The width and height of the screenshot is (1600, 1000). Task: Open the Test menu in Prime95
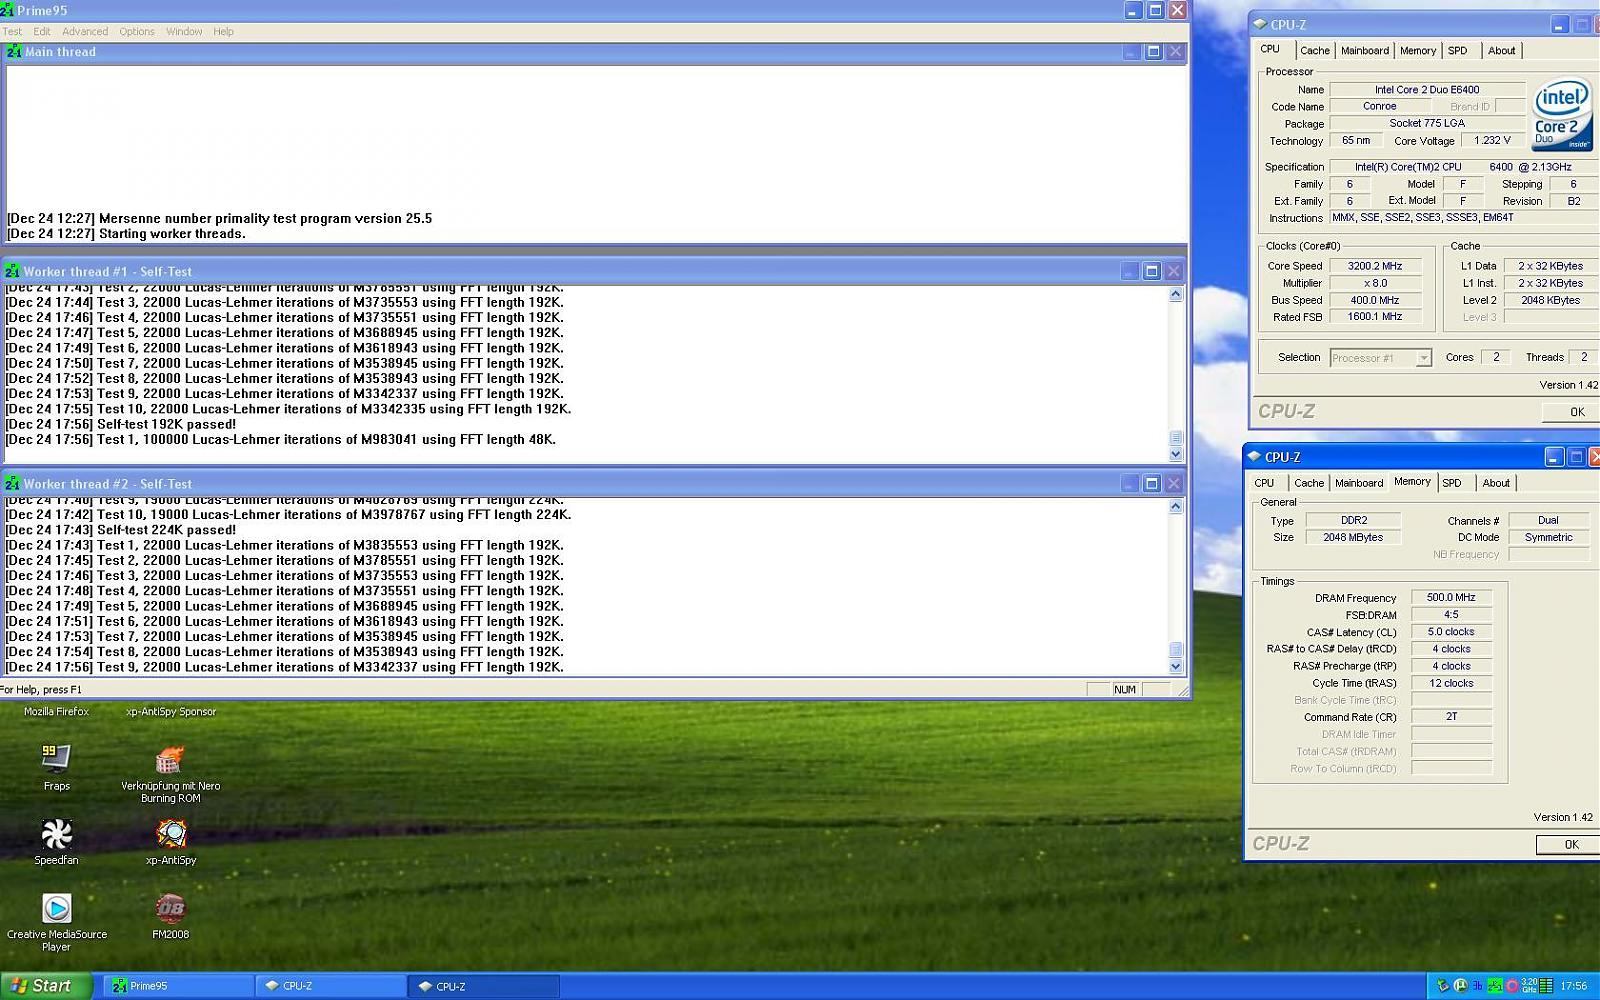pyautogui.click(x=12, y=32)
